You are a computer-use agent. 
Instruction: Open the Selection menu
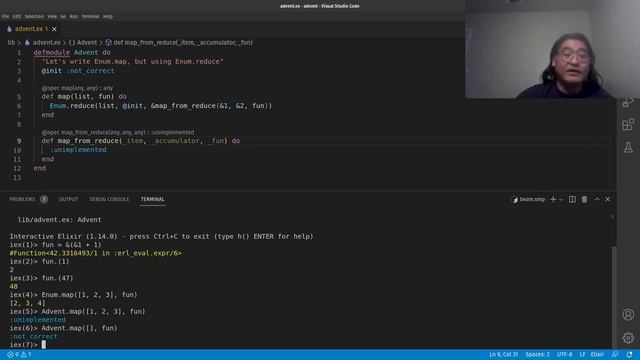34,17
